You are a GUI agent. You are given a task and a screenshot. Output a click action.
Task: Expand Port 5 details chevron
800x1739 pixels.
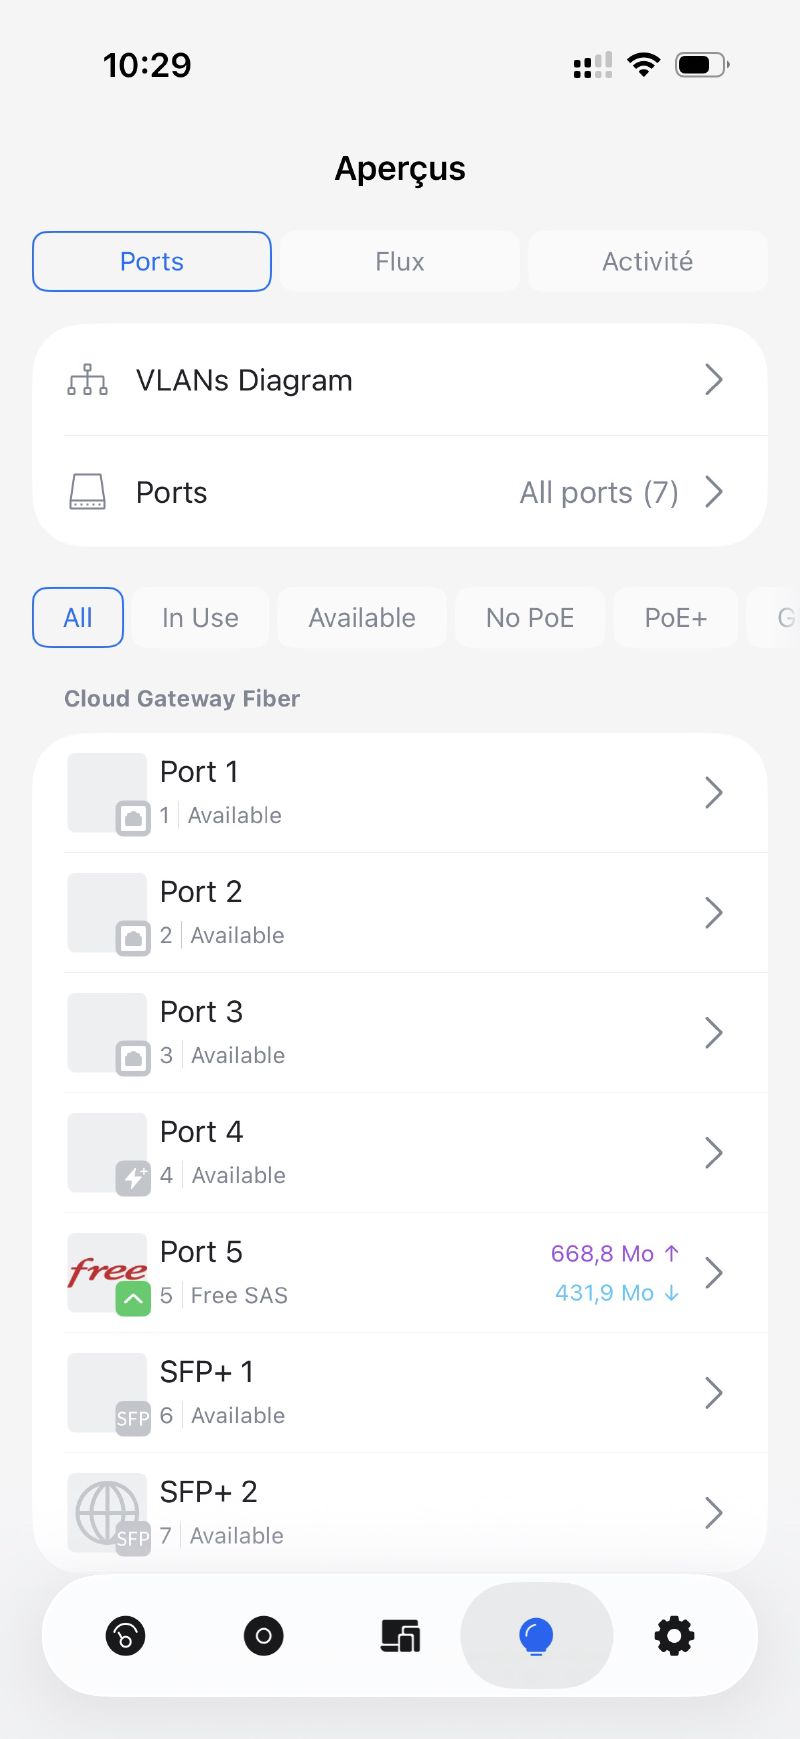713,1272
